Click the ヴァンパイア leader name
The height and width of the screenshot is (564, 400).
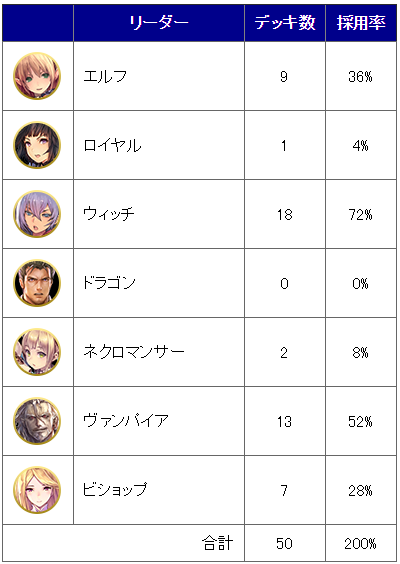[x=126, y=421]
